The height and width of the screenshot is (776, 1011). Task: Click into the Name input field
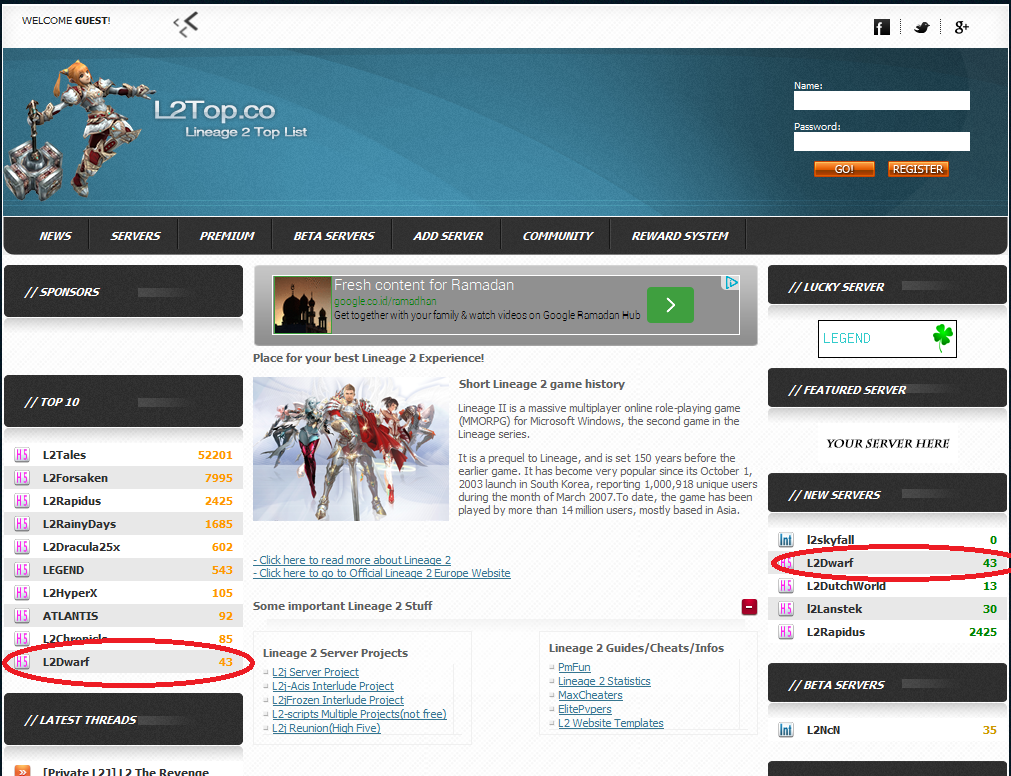[x=881, y=101]
